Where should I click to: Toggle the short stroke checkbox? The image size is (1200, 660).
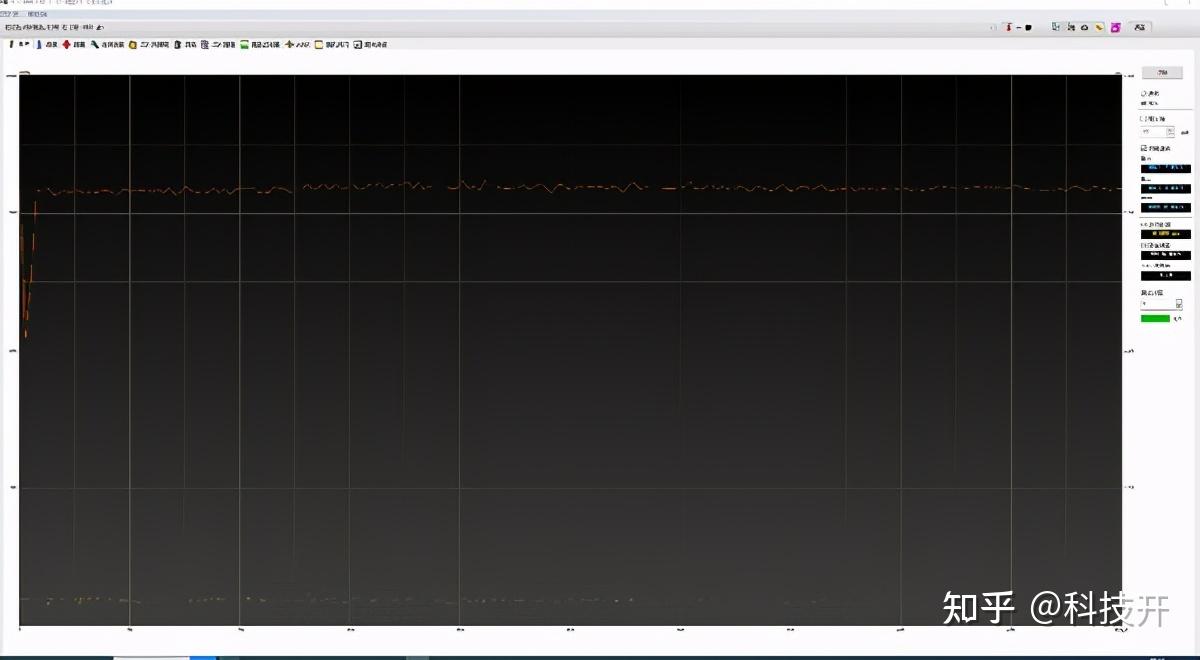[x=1143, y=119]
